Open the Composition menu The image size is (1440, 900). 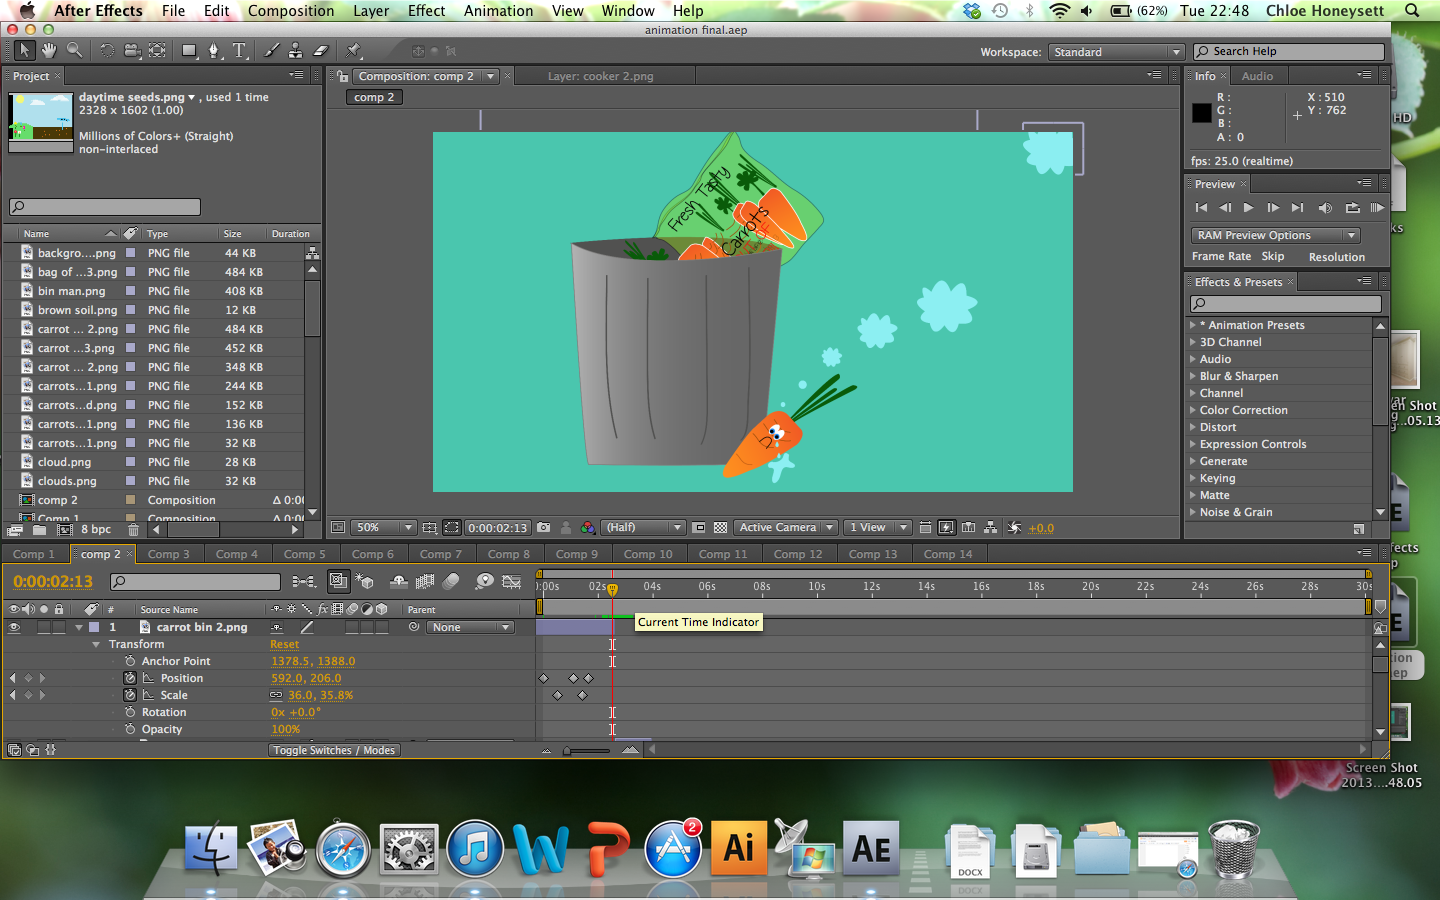pyautogui.click(x=291, y=11)
